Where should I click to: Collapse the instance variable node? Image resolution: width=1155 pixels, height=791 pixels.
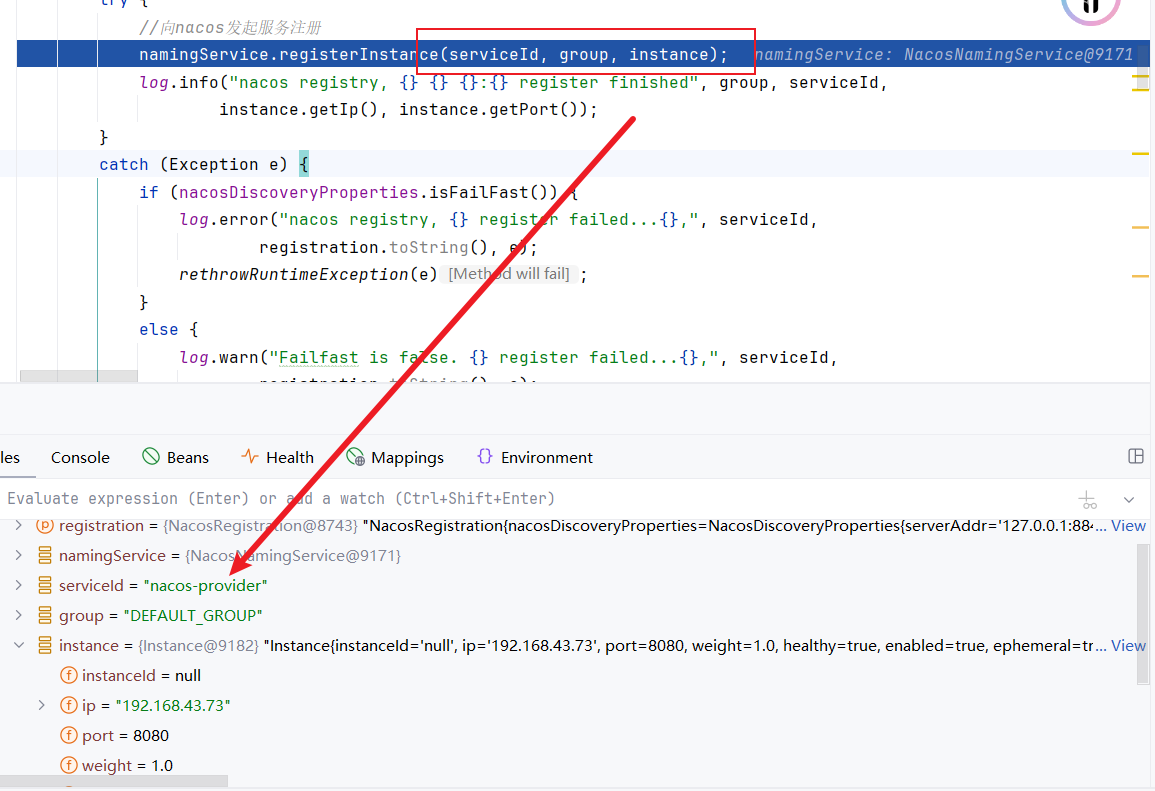point(18,646)
